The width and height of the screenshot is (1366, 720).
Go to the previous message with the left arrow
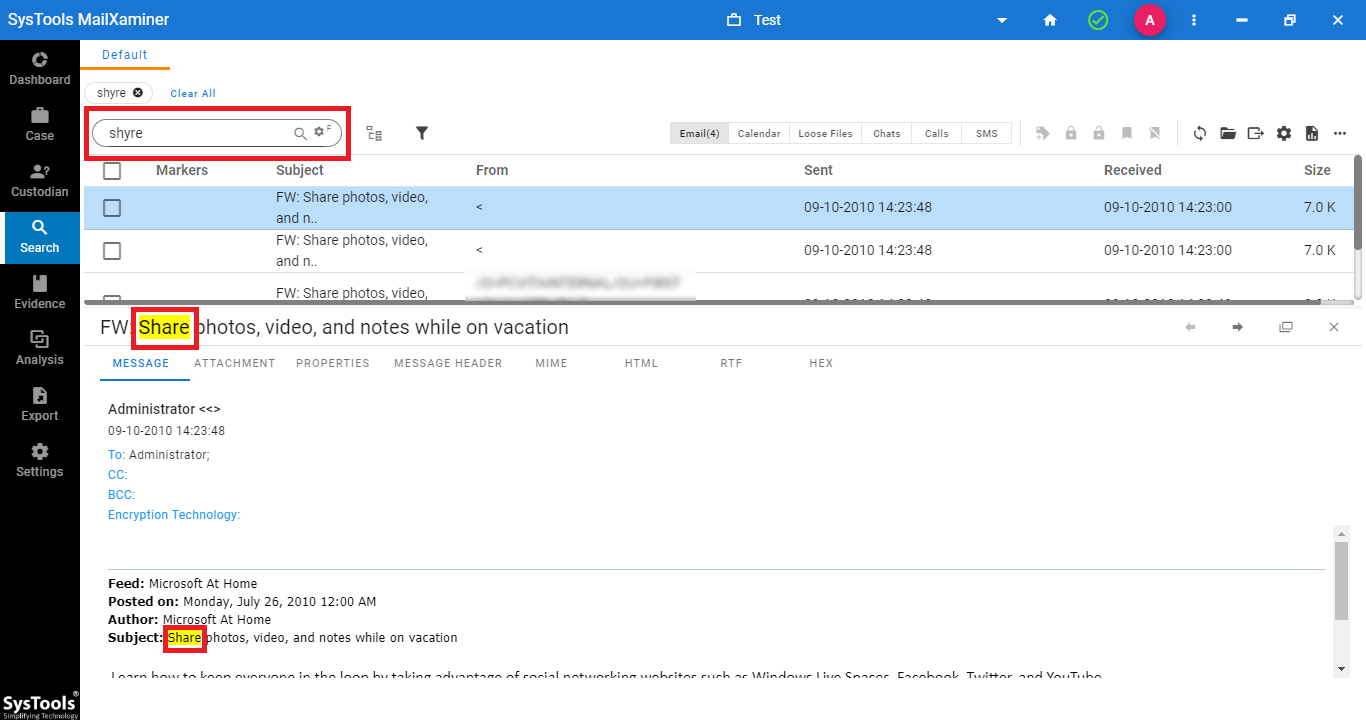(x=1190, y=327)
